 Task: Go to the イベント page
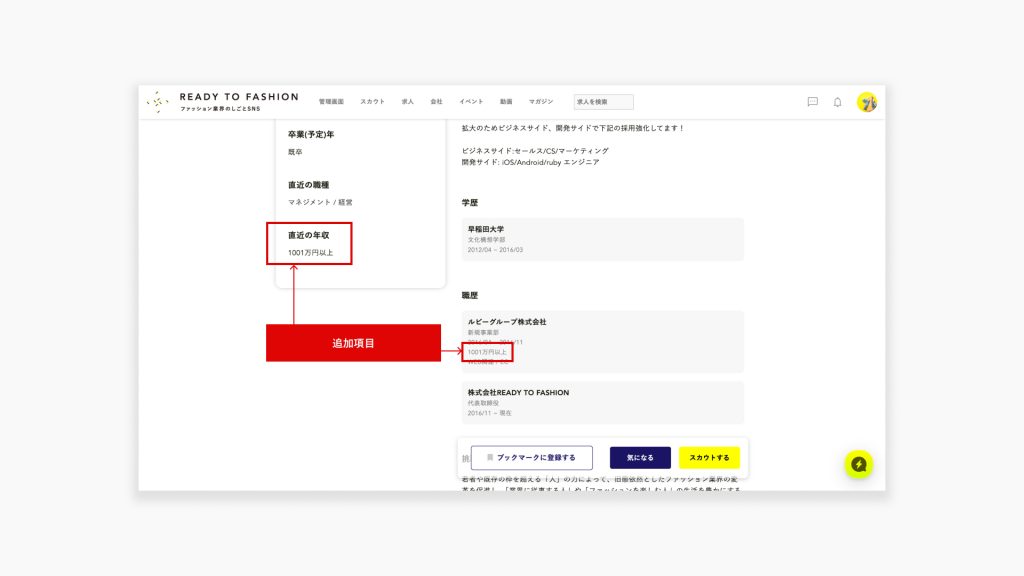coord(471,102)
